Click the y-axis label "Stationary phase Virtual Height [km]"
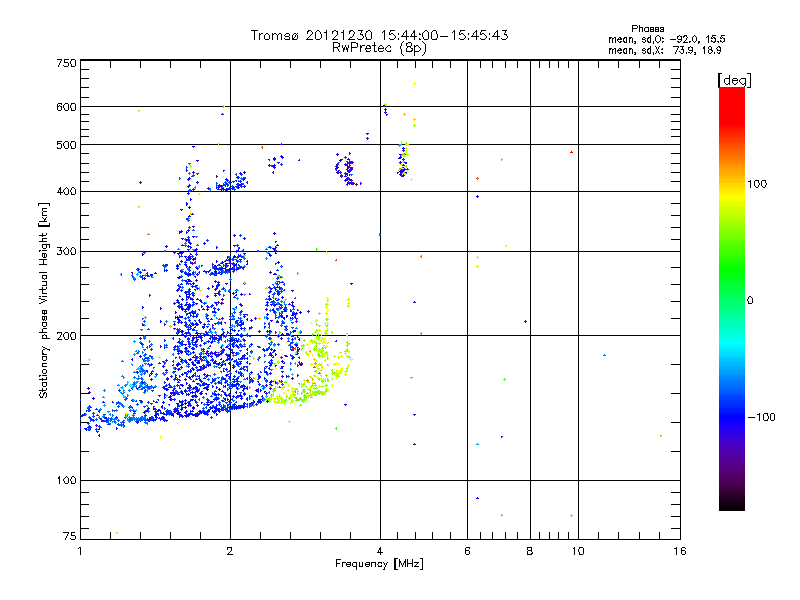This screenshot has width=800, height=600. [x=43, y=300]
